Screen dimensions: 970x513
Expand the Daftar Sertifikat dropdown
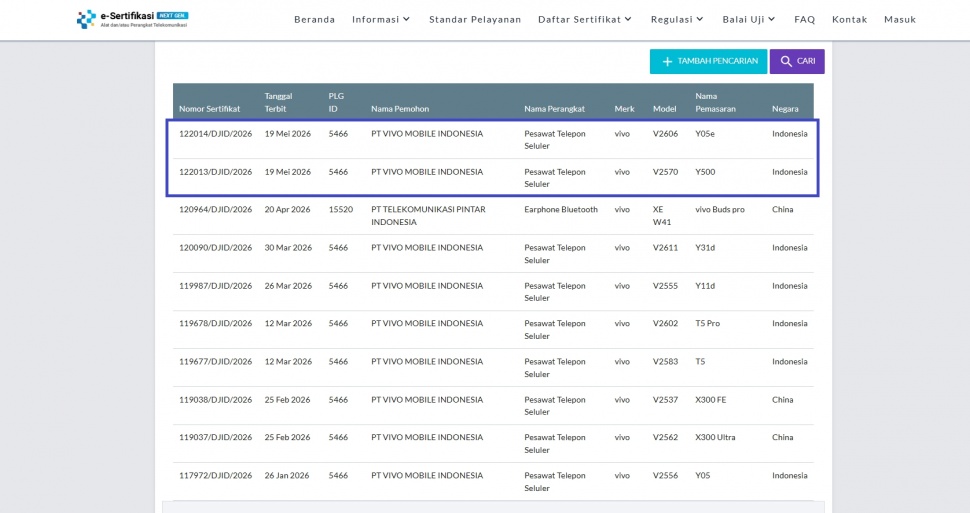pos(585,19)
